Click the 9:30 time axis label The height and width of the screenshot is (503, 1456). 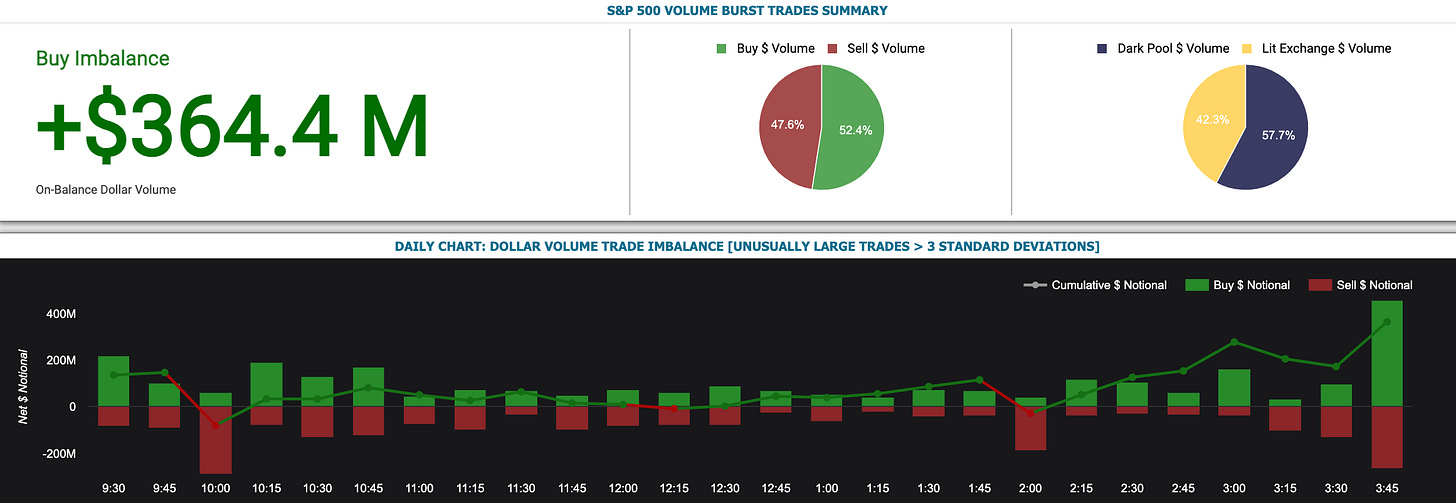[x=114, y=488]
